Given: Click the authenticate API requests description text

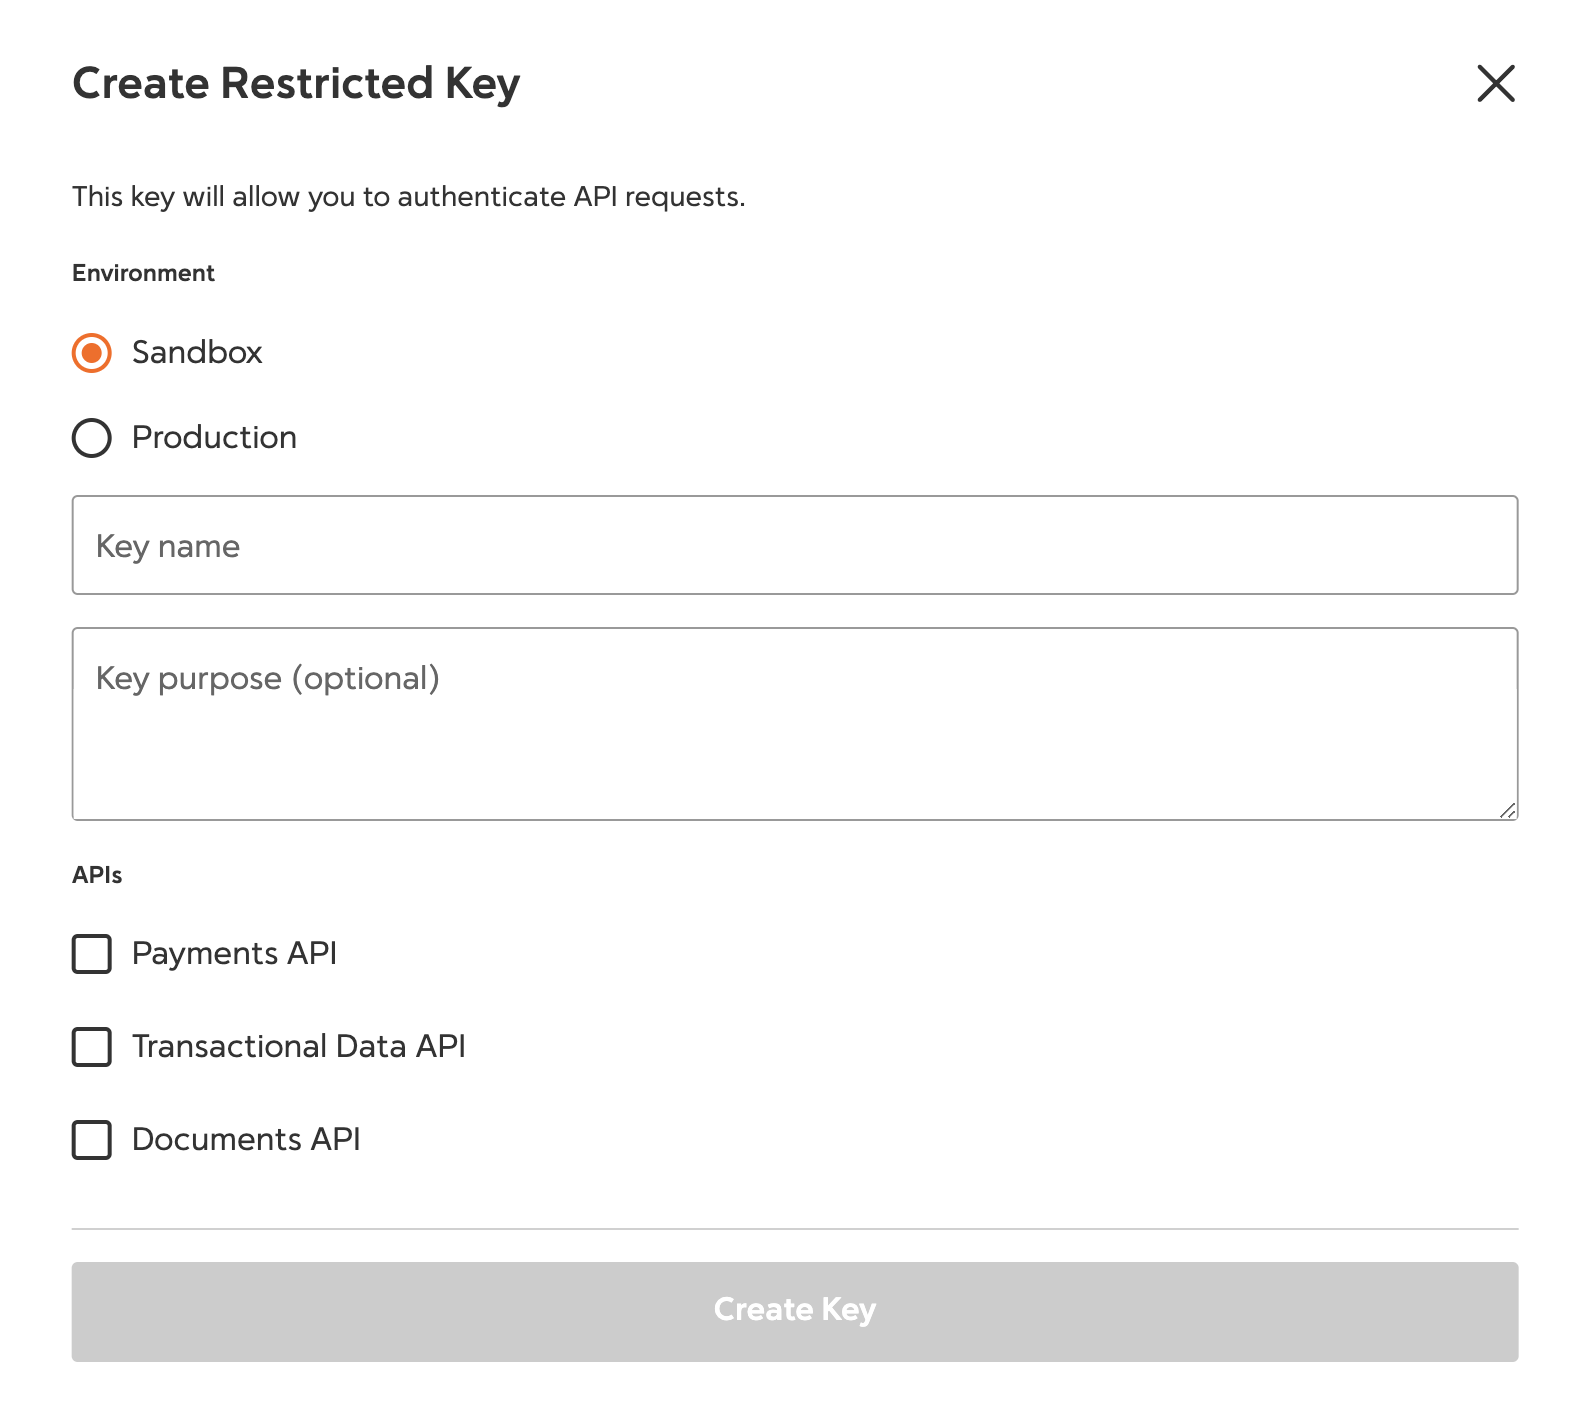Looking at the screenshot, I should pyautogui.click(x=408, y=197).
